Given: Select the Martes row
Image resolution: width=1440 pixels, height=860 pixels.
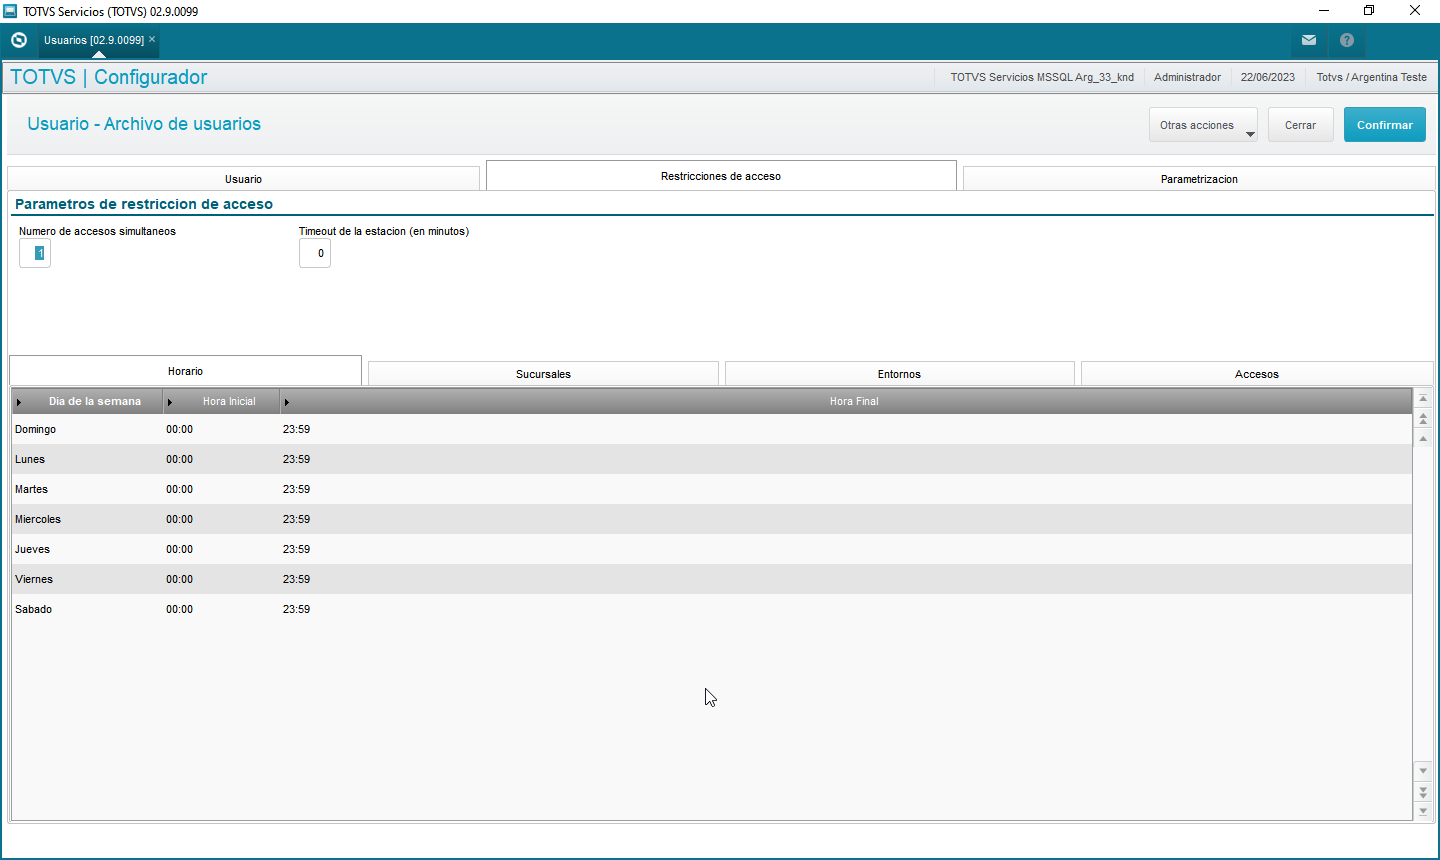Looking at the screenshot, I should [711, 489].
